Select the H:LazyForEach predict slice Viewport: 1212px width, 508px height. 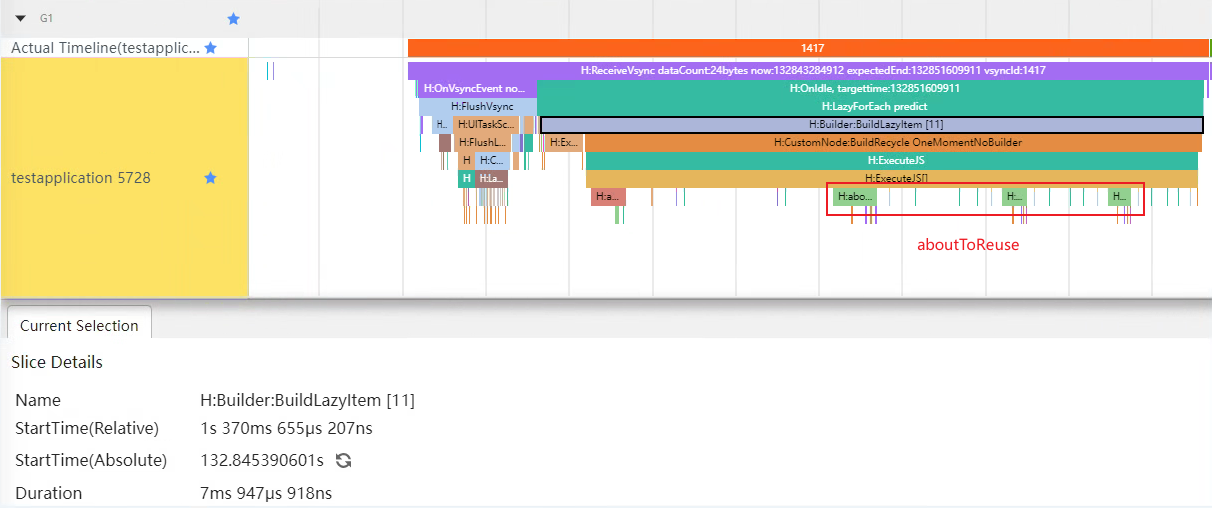[x=870, y=106]
